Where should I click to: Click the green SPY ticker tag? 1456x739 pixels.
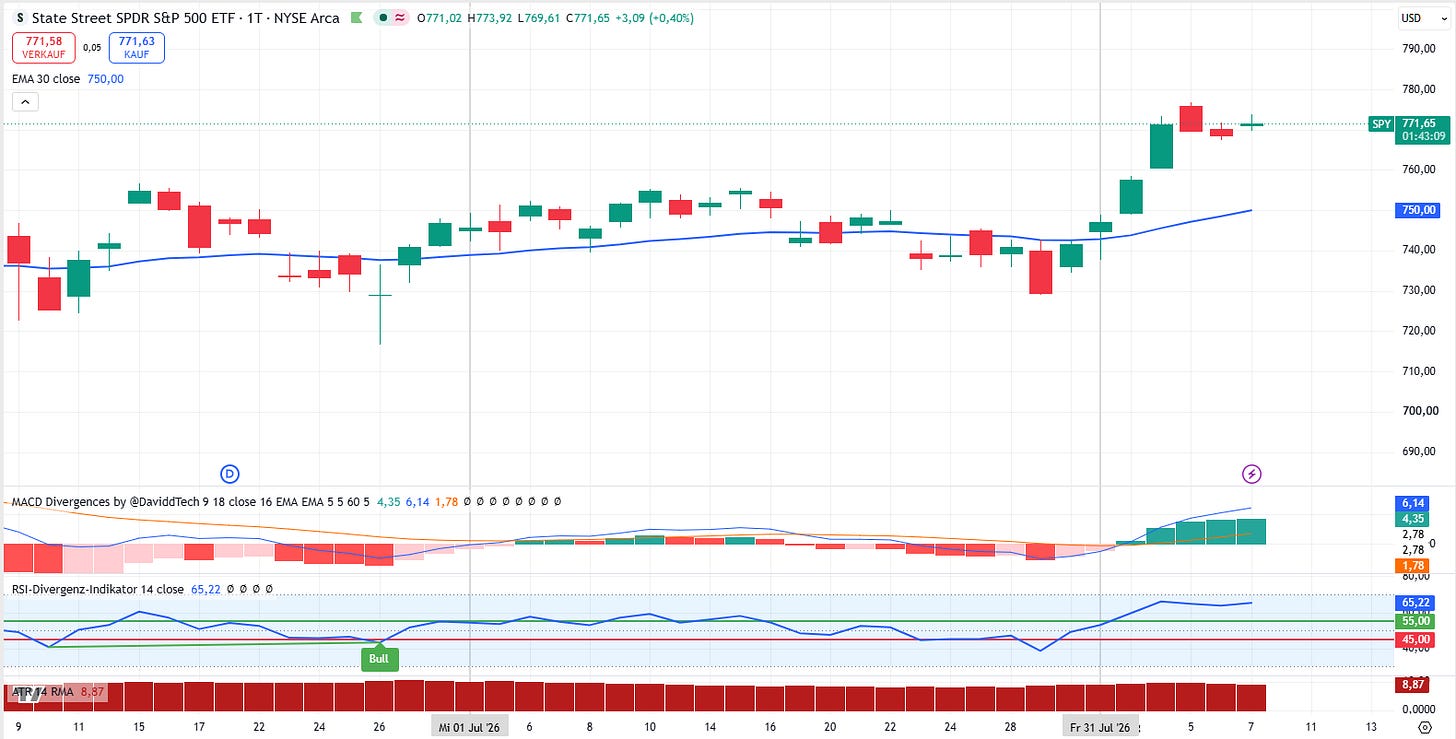tap(1381, 124)
